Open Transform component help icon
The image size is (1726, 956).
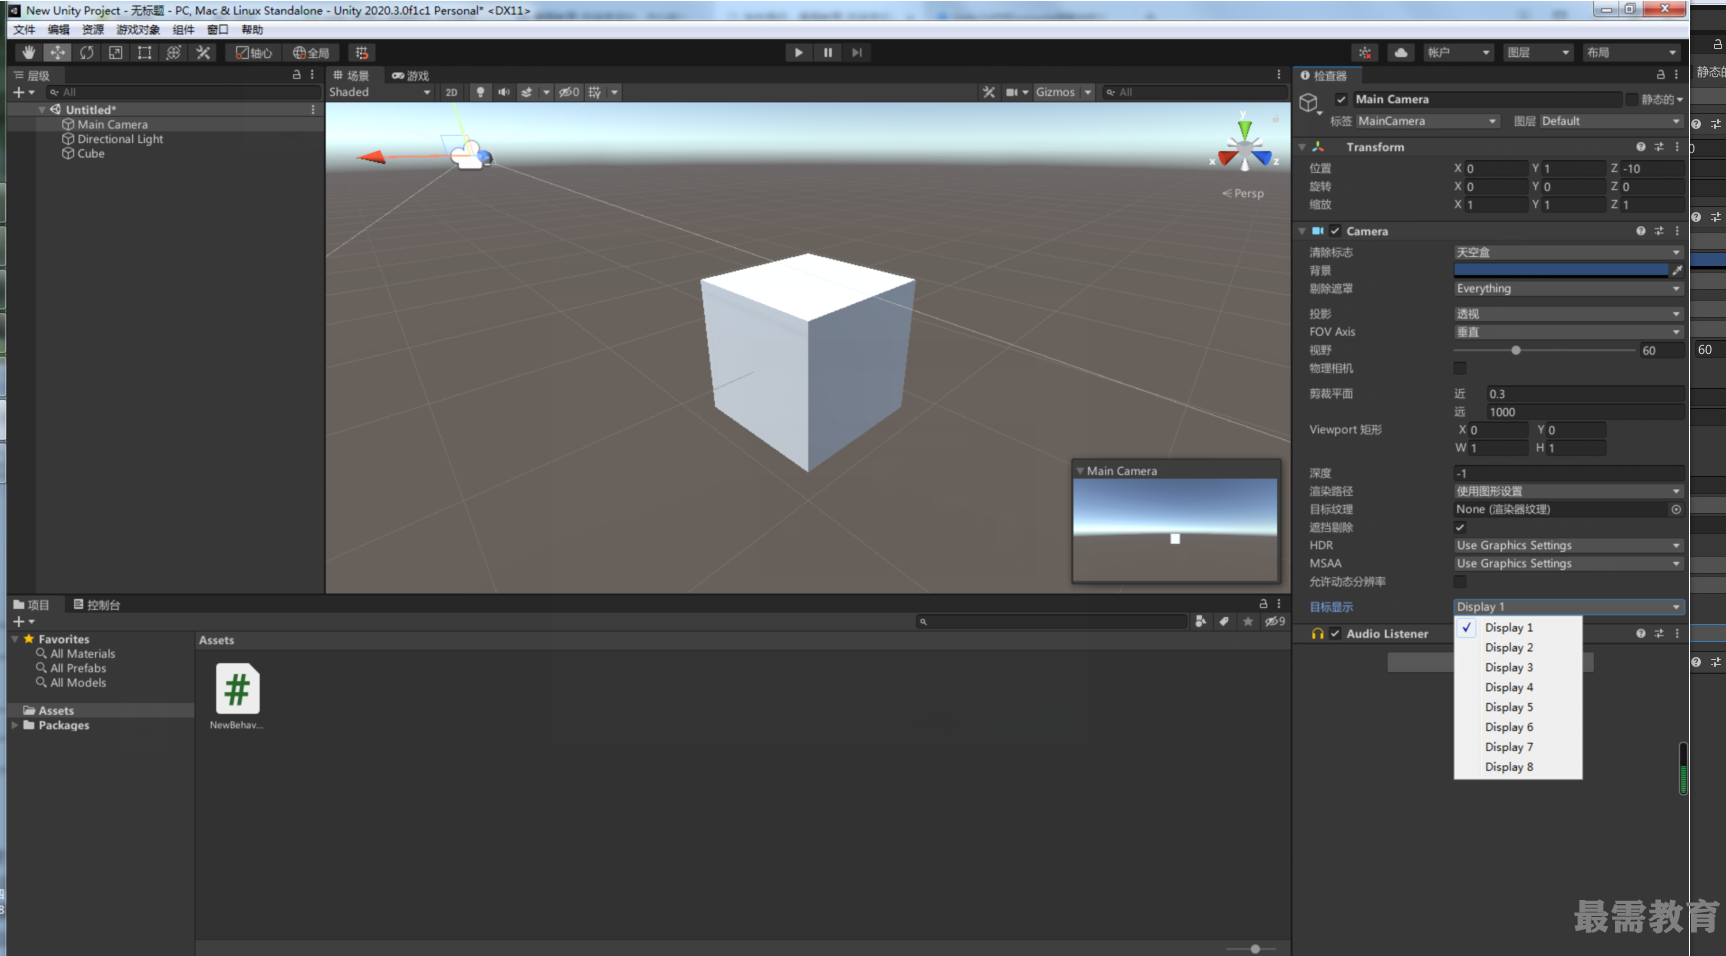(1641, 147)
